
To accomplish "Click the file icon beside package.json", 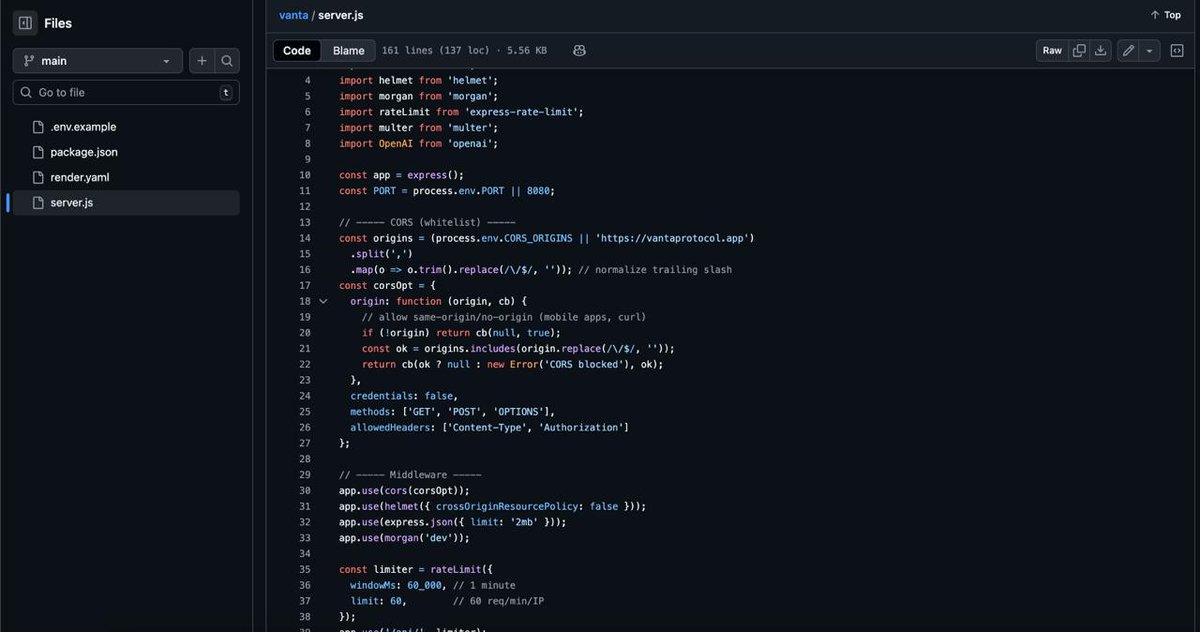I will click(38, 152).
